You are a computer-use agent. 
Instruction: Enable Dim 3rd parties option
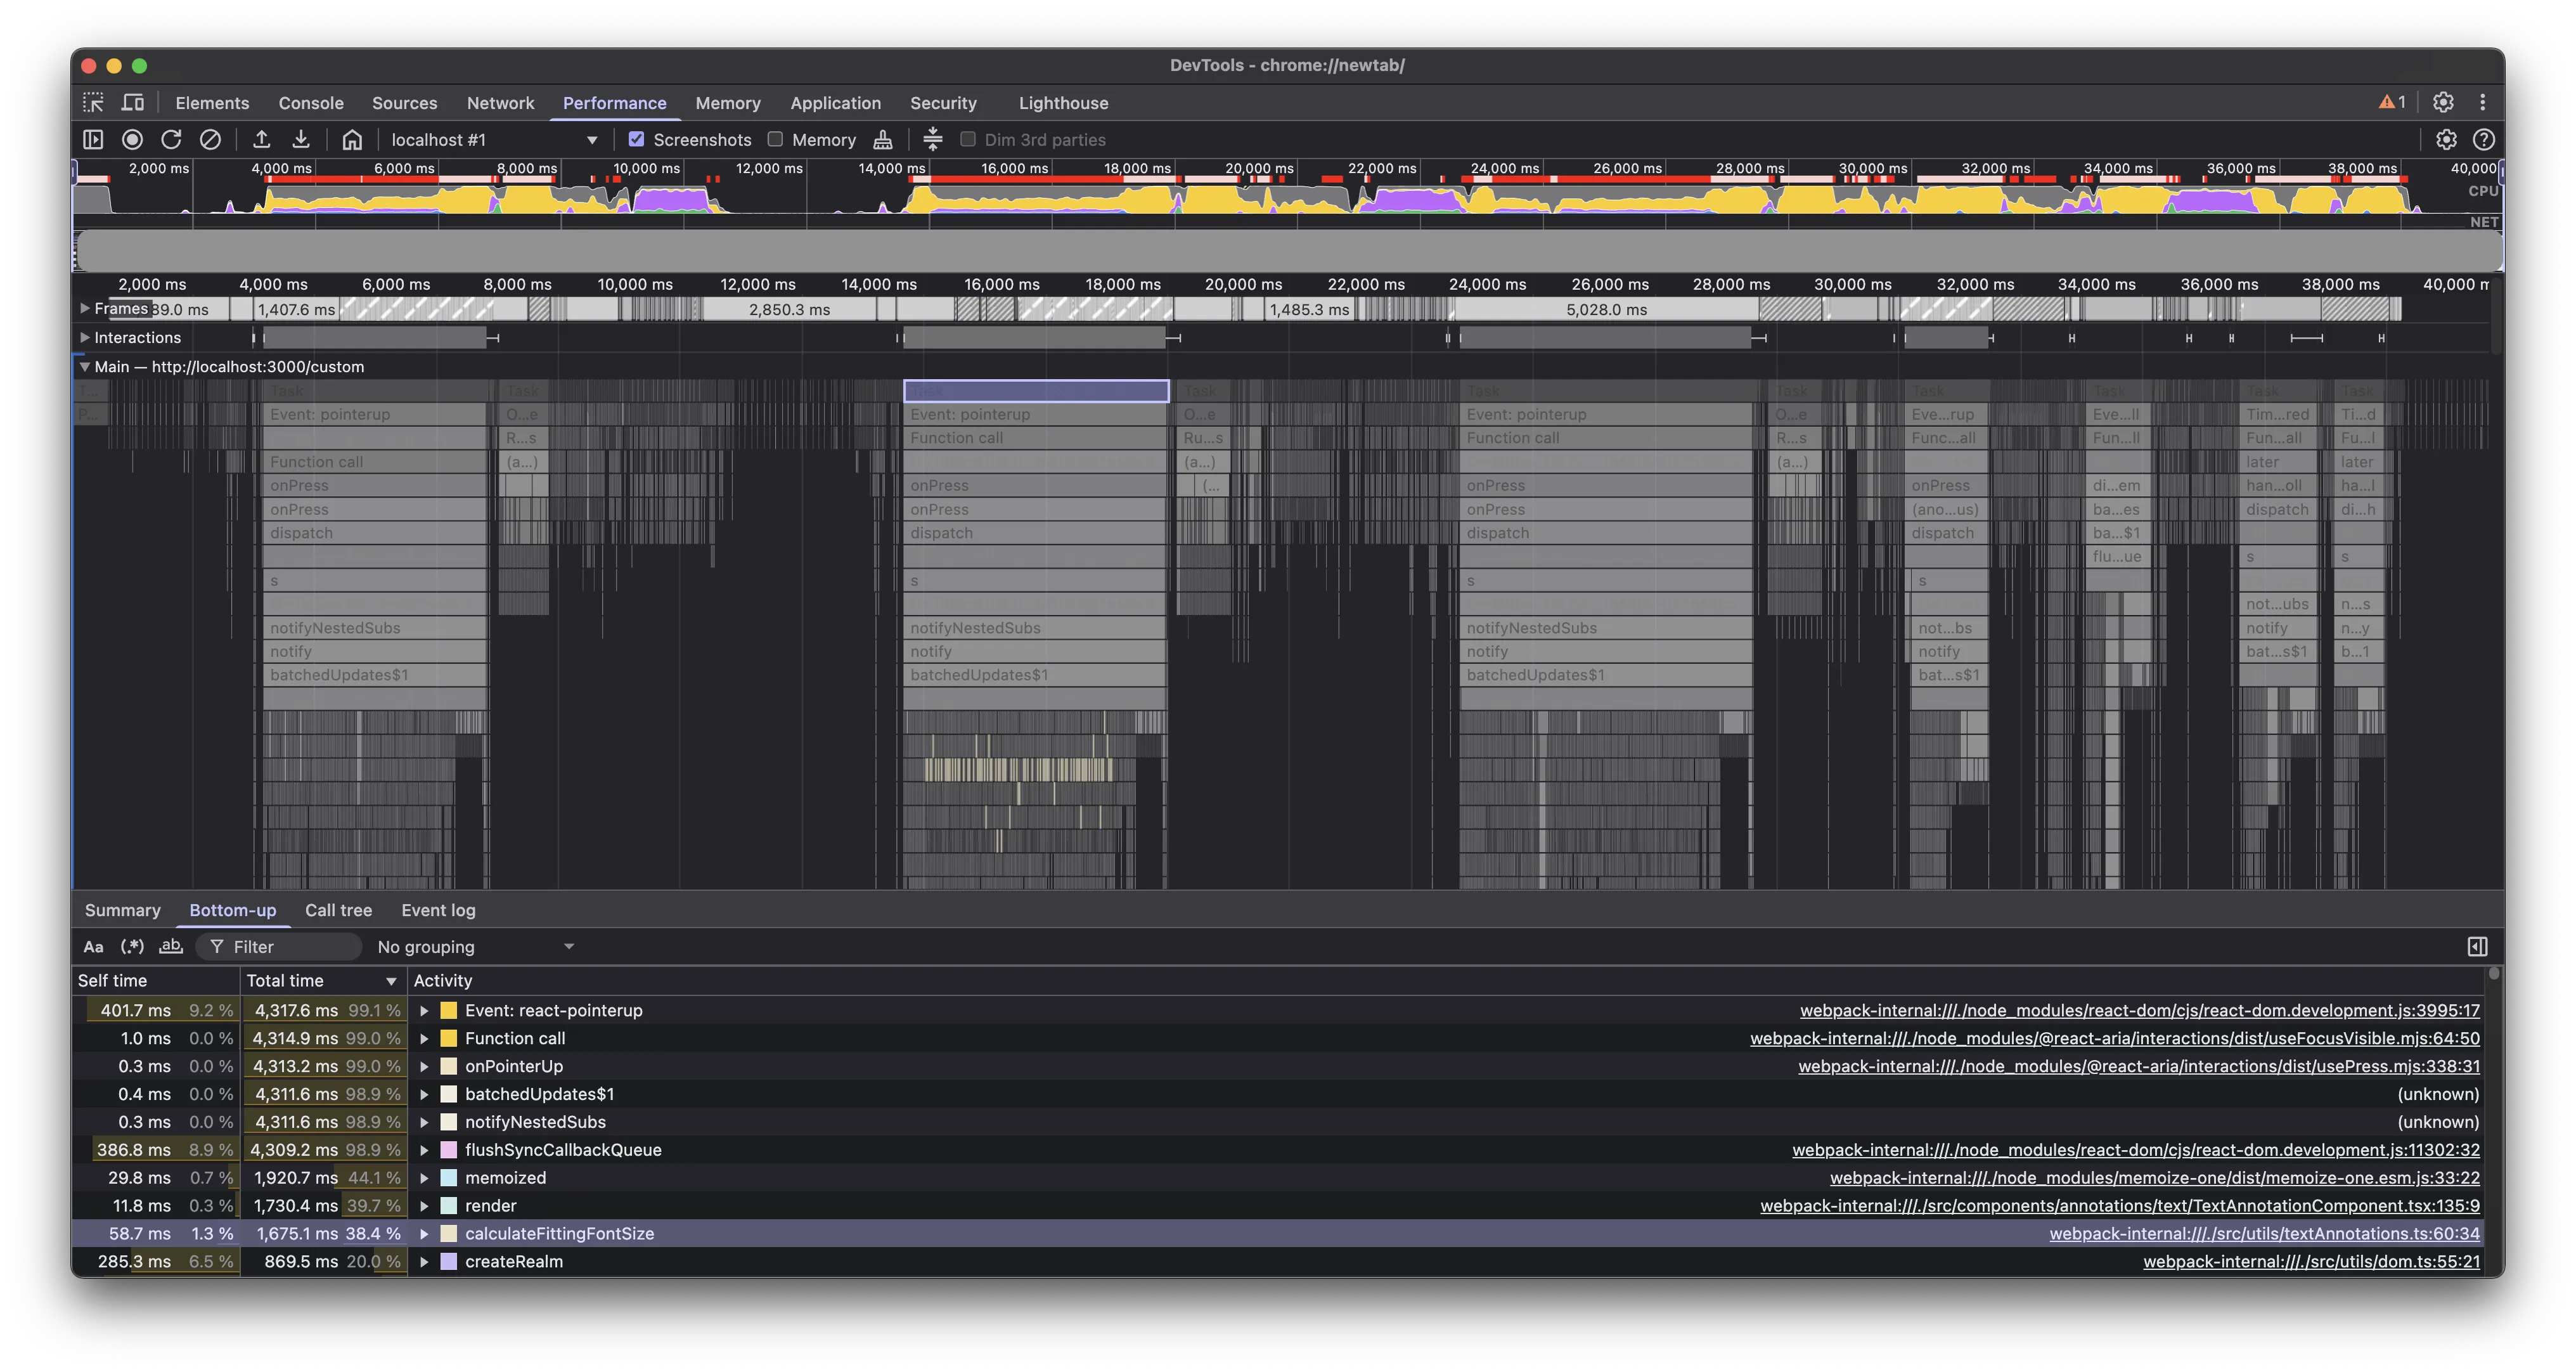[x=967, y=139]
